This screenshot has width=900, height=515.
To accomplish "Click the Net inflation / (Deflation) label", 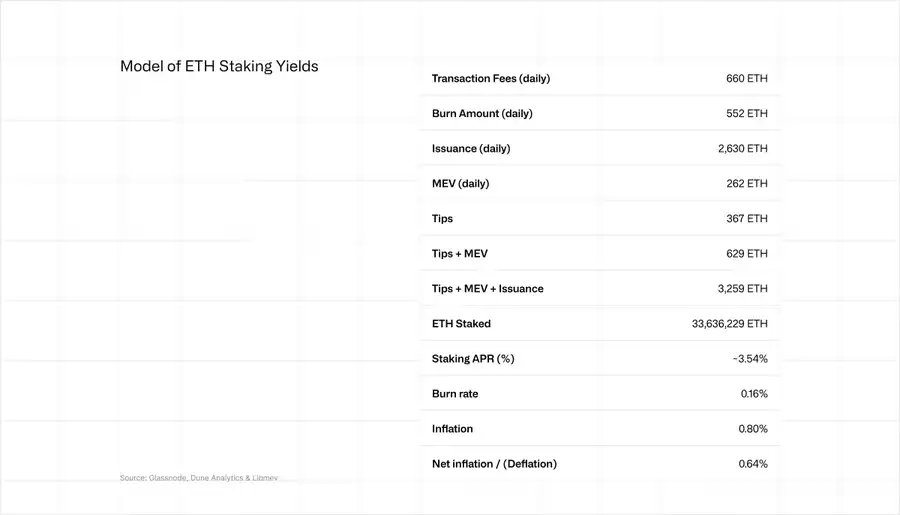I will point(494,463).
